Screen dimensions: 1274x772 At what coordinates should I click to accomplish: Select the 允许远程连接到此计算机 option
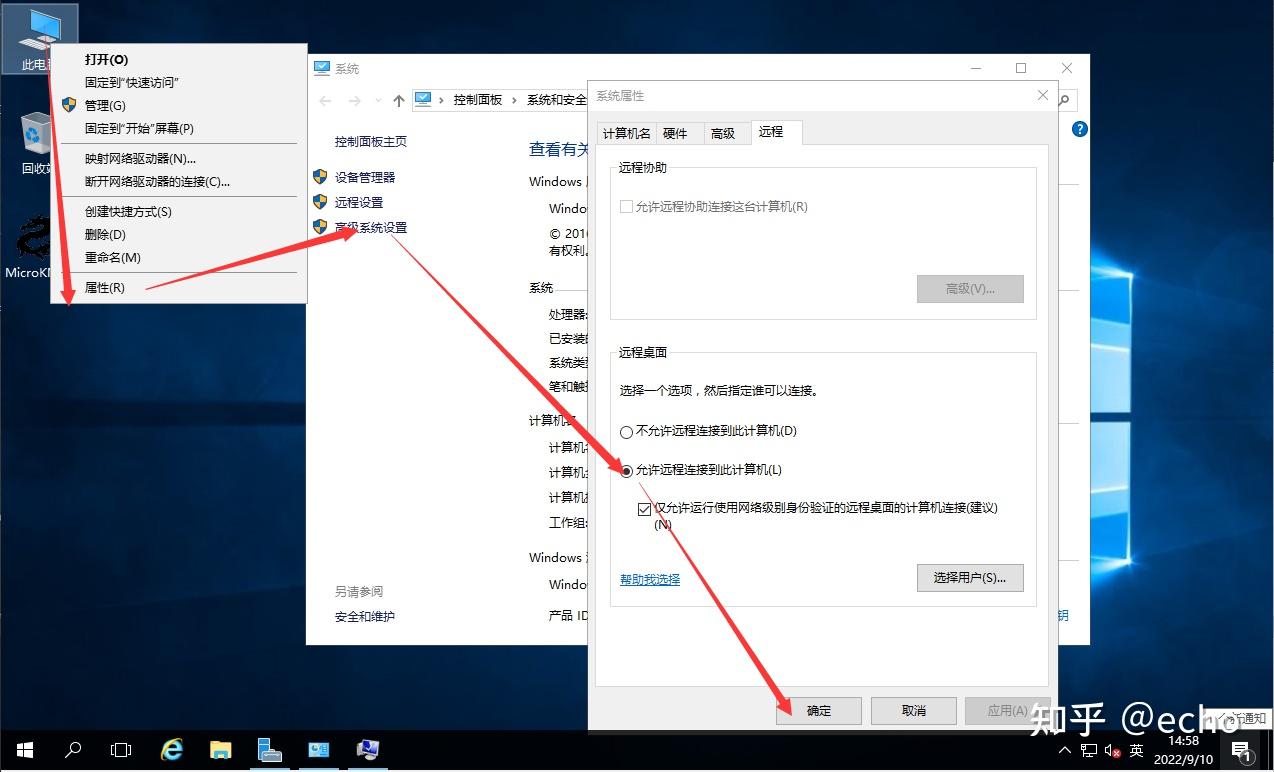click(626, 470)
